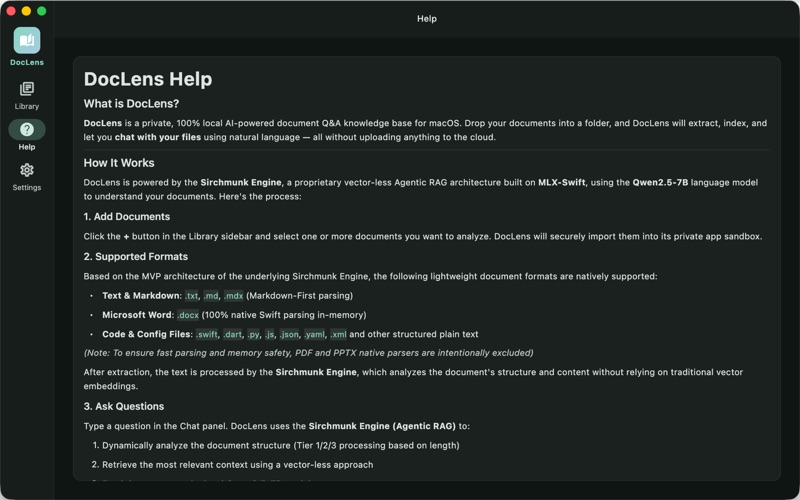Click the red close window button
The height and width of the screenshot is (500, 800).
coord(11,11)
